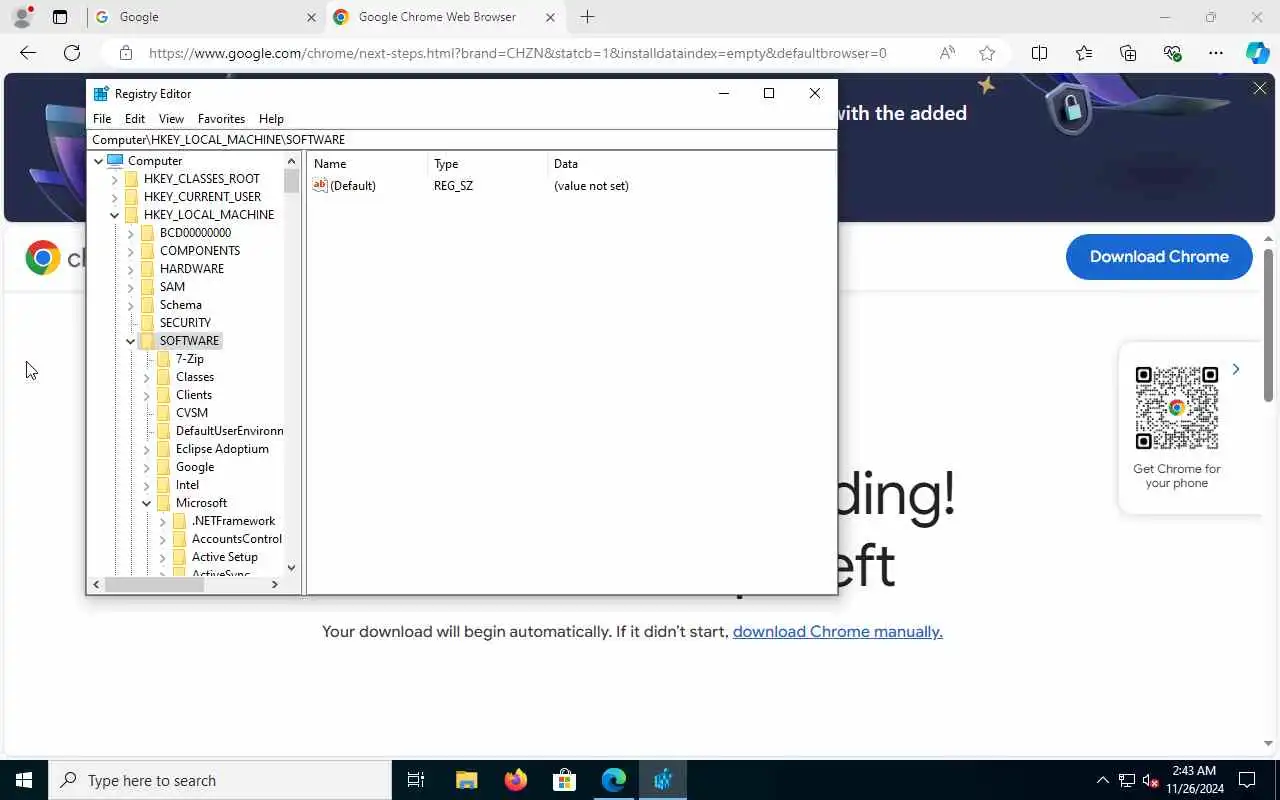Toggle Edge split screen icon

(1039, 53)
